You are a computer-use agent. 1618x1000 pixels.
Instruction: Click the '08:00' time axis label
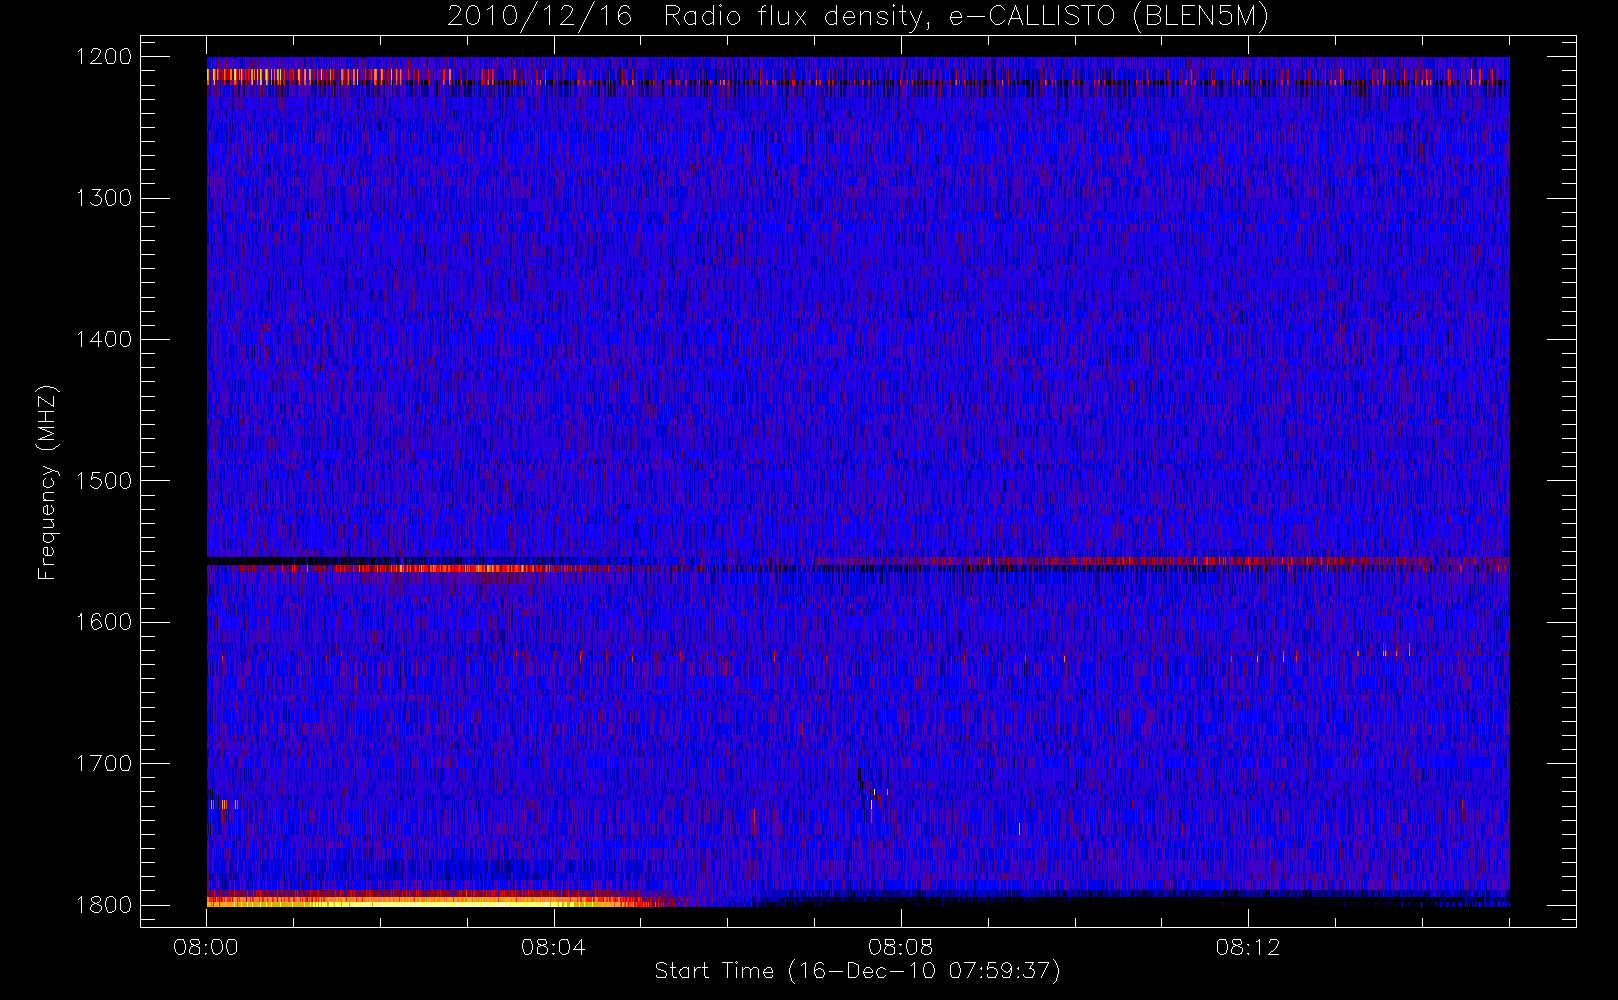pos(206,947)
